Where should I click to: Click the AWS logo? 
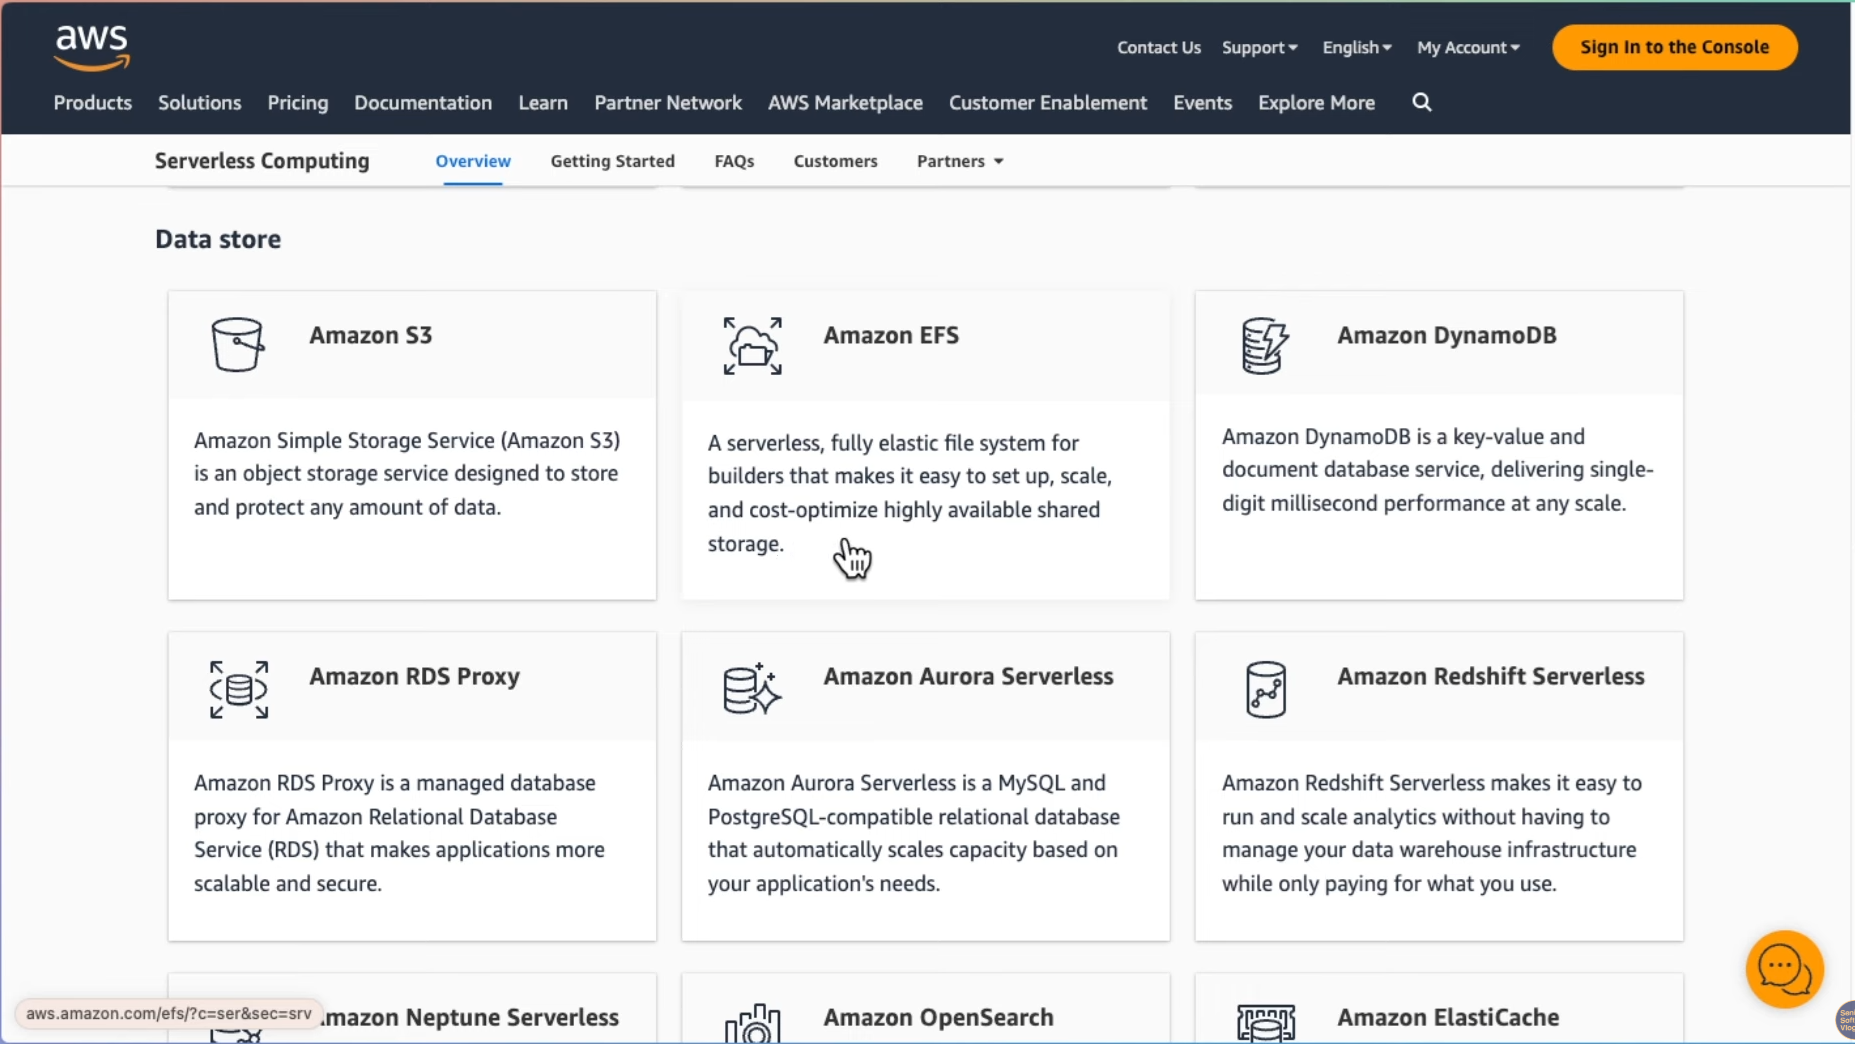92,48
